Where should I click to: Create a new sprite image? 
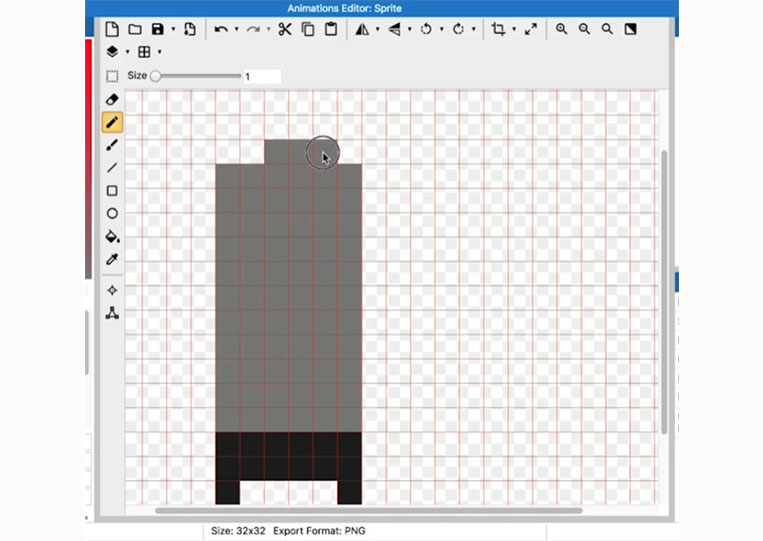point(112,29)
